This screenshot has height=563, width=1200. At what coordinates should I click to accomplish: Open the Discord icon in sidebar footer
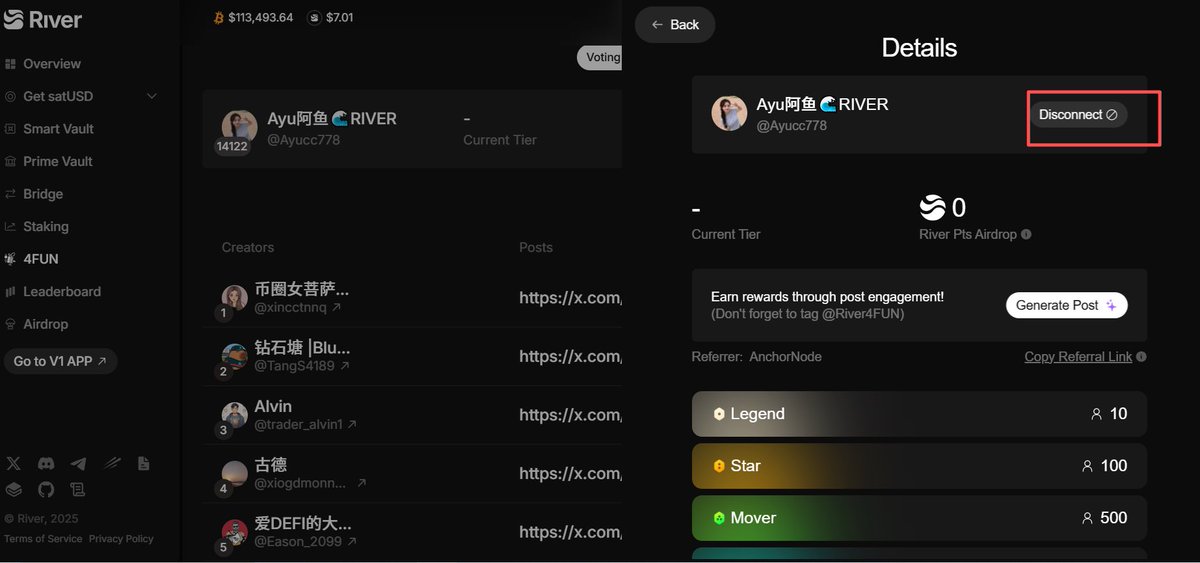click(45, 464)
